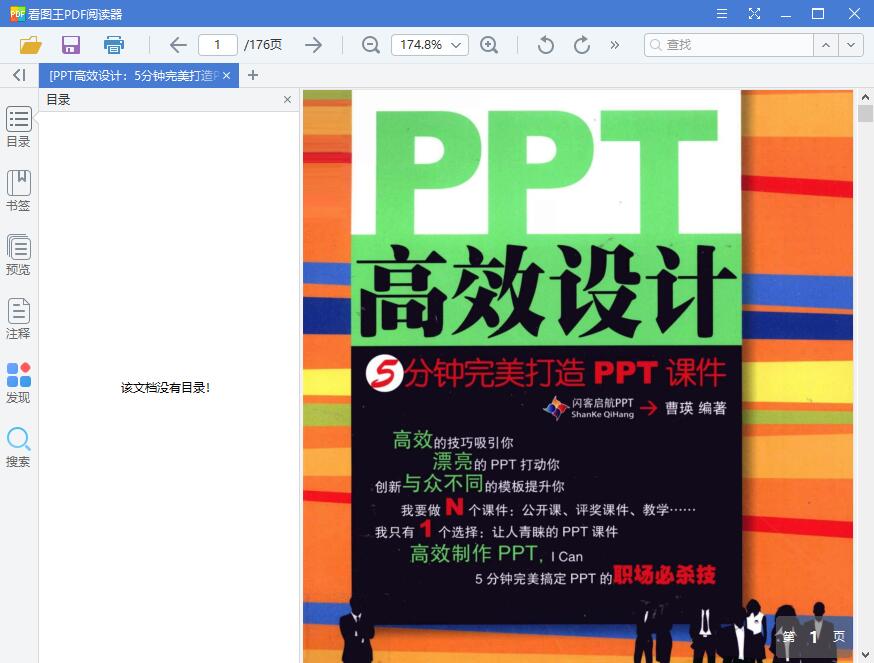Enter fullscreen mode via the expand icon
Screen dimensions: 874x663
[x=754, y=13]
